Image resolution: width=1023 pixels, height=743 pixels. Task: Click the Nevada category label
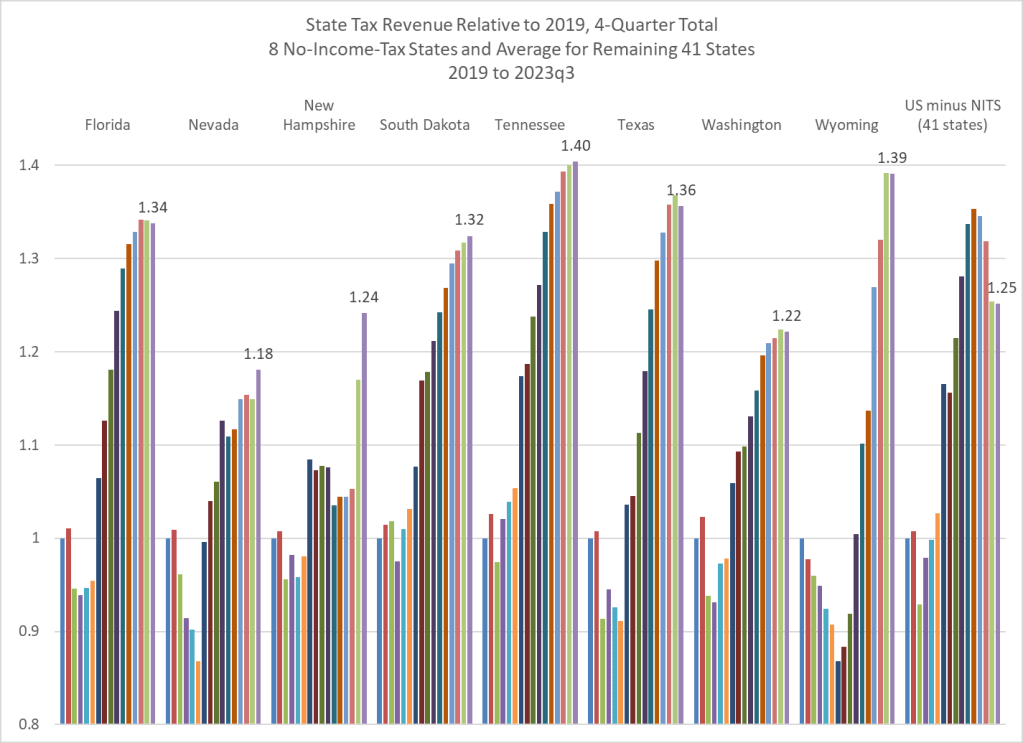coord(213,125)
